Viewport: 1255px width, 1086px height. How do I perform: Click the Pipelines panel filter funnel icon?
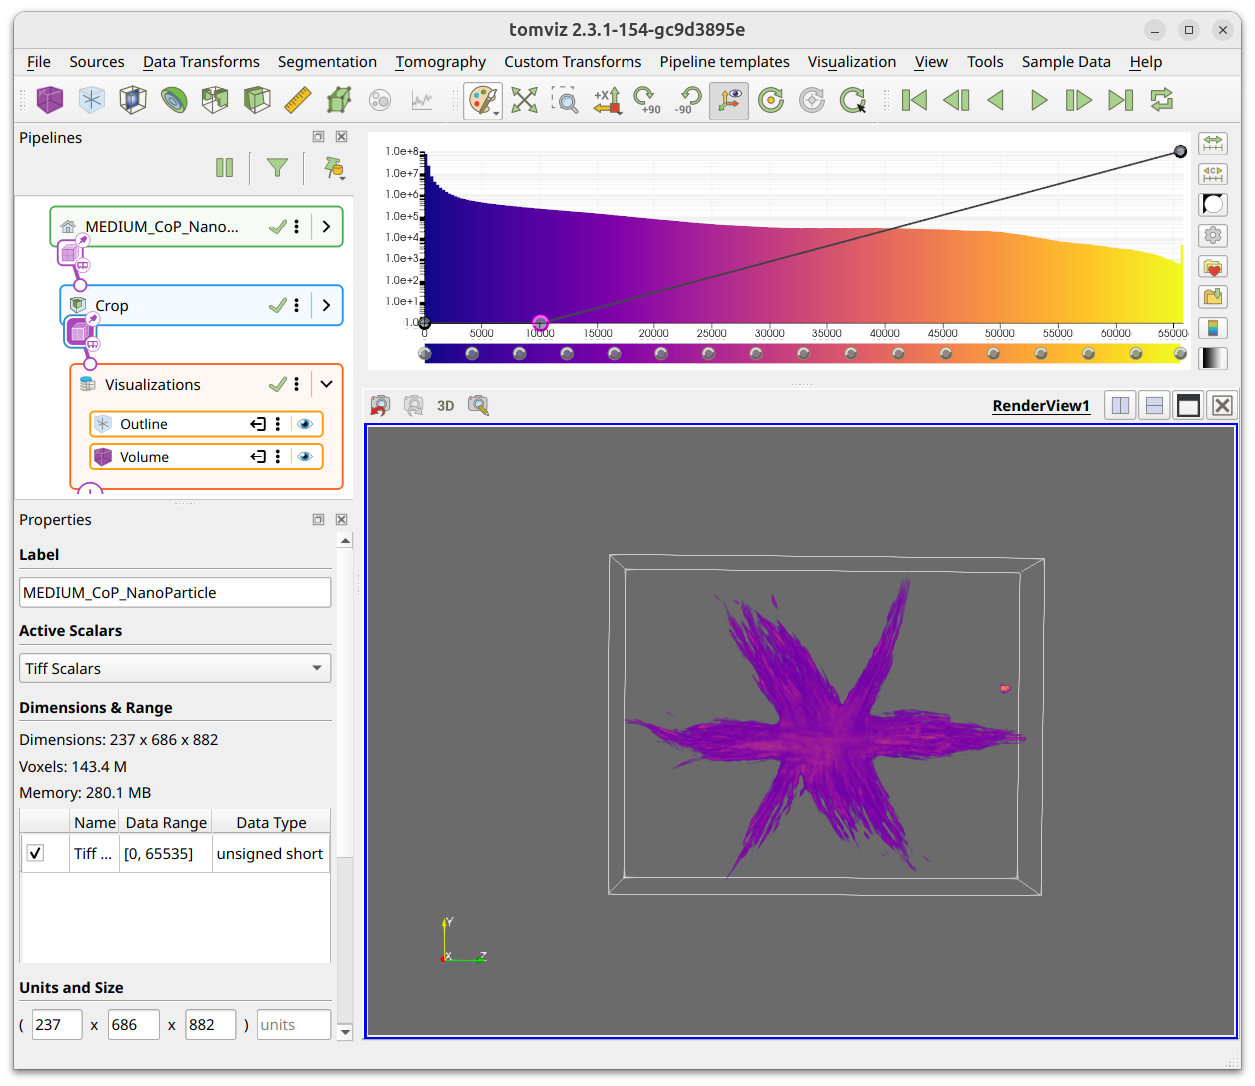click(x=277, y=168)
